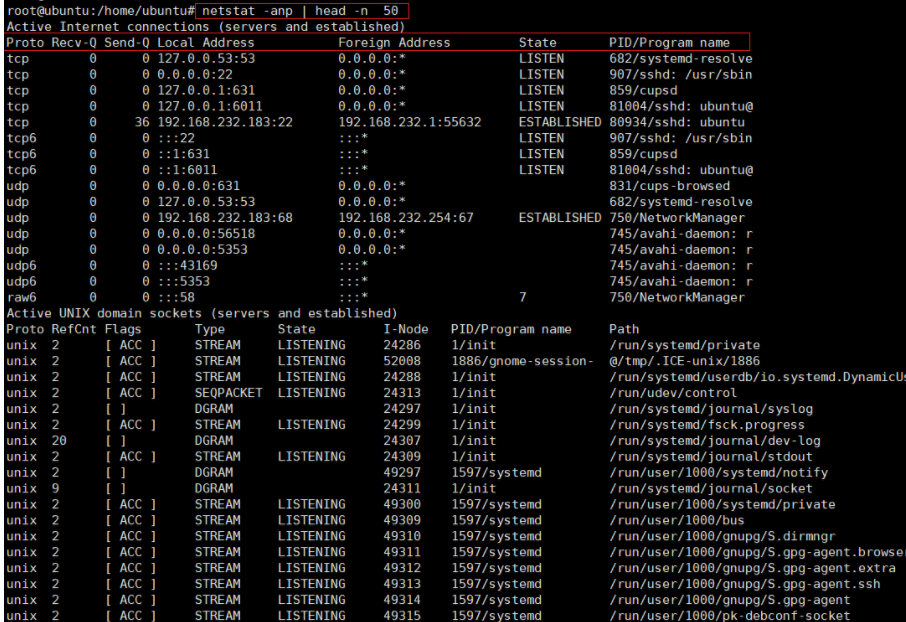906x622 pixels.
Task: Click the S.gpg-agent.ssh socket path
Action: pyautogui.click(x=745, y=584)
